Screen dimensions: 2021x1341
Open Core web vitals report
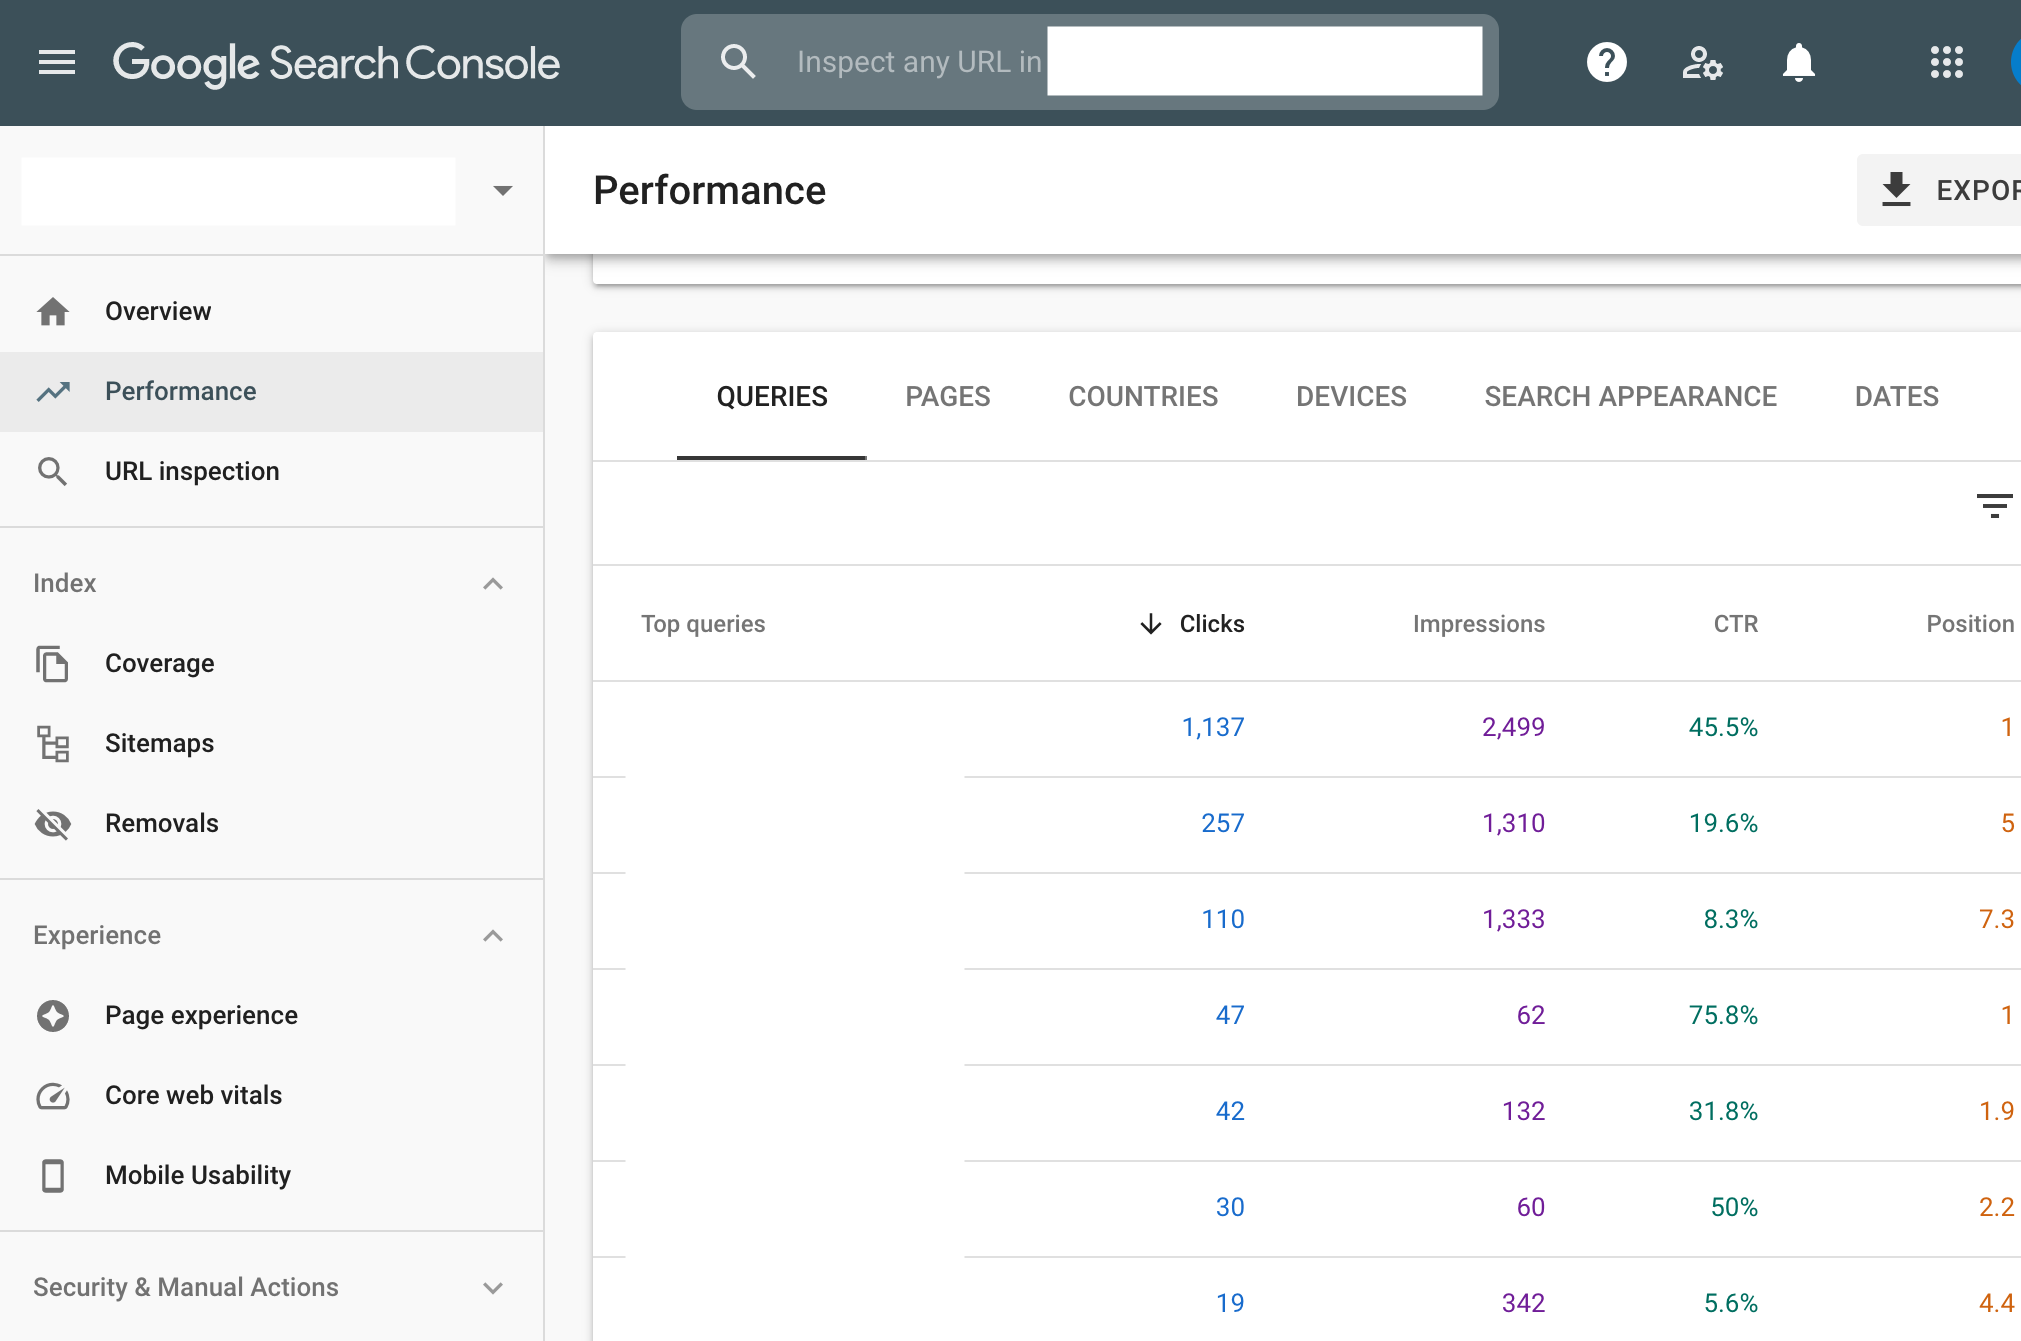(193, 1095)
